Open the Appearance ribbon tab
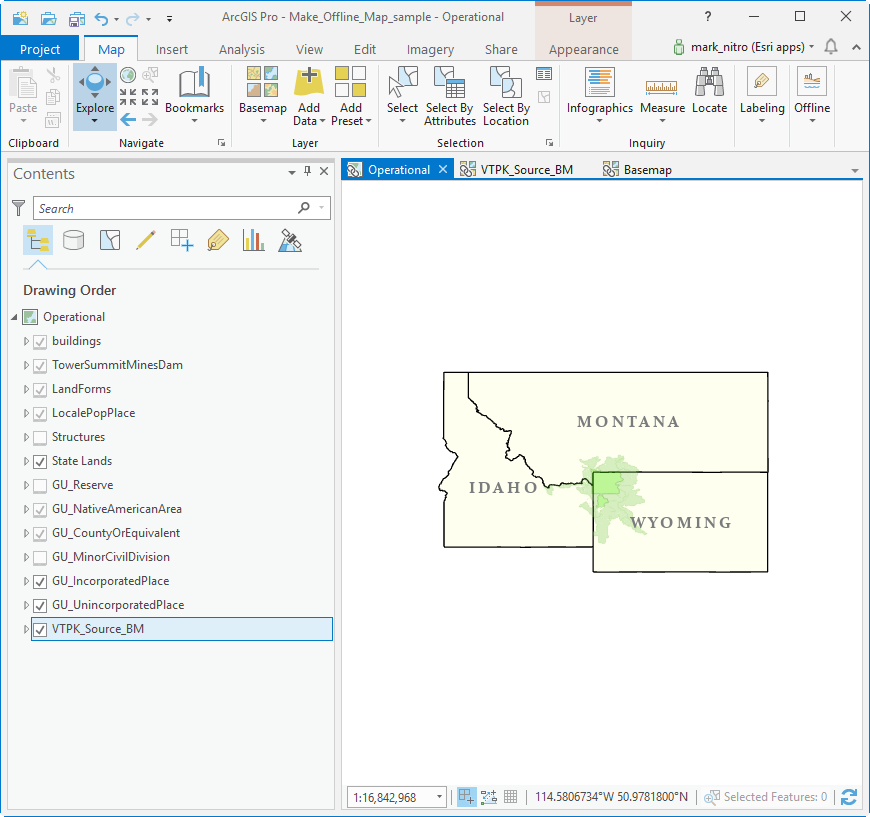The width and height of the screenshot is (870, 817). [583, 49]
